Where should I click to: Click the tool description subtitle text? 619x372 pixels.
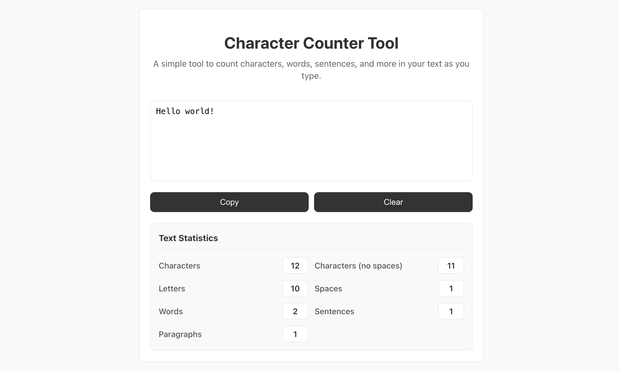click(311, 70)
